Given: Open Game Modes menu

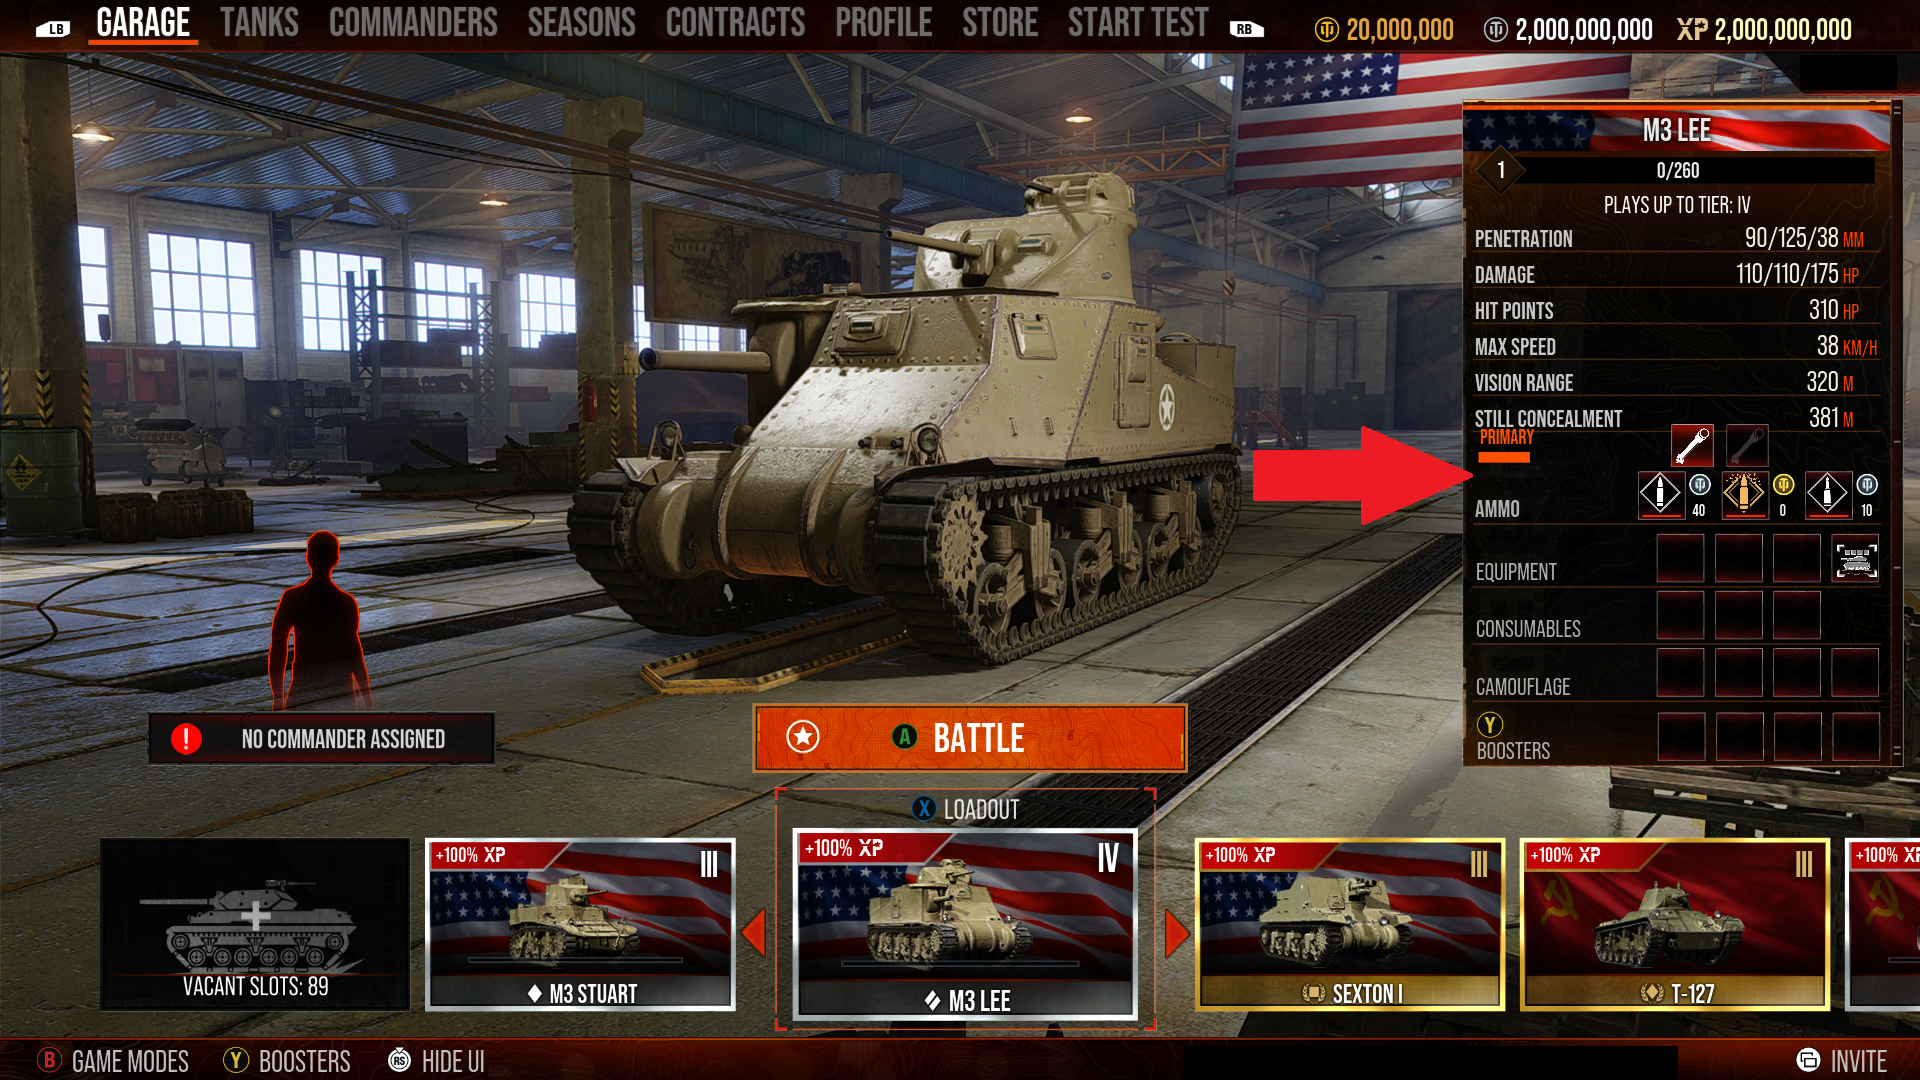Looking at the screenshot, I should click(113, 1061).
